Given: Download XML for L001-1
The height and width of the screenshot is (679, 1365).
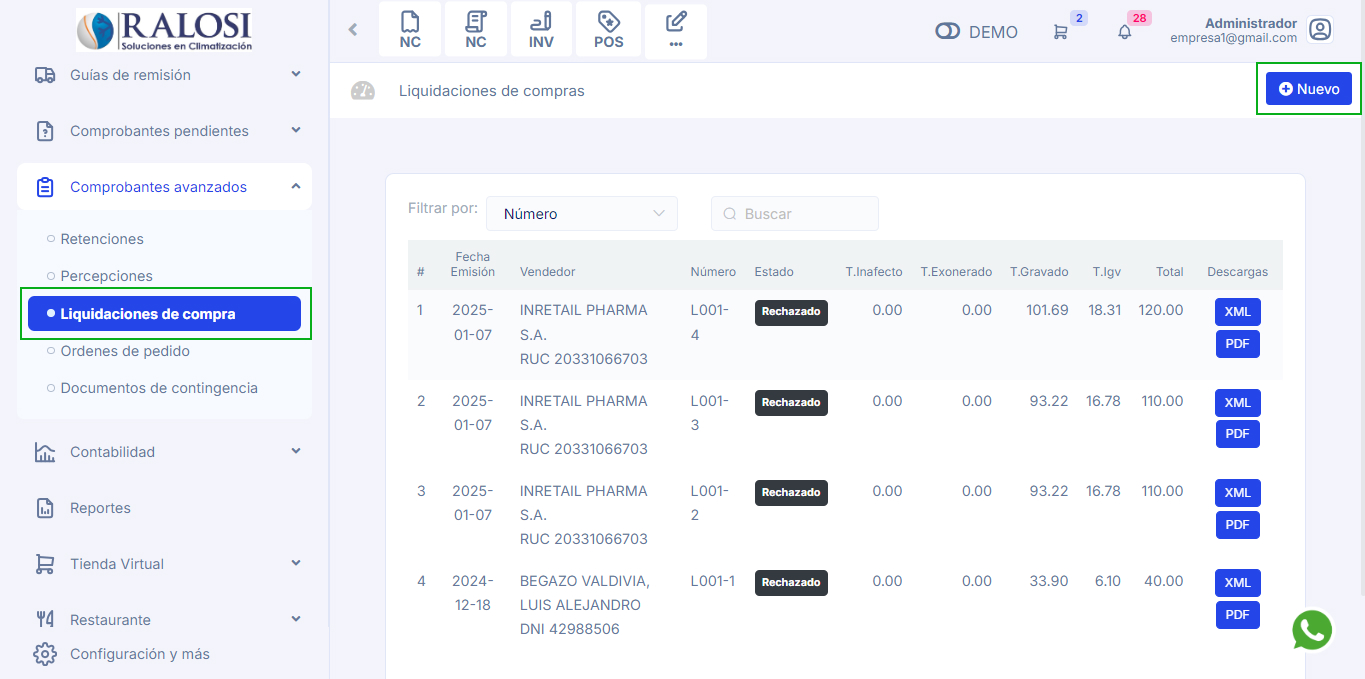Looking at the screenshot, I should 1238,583.
